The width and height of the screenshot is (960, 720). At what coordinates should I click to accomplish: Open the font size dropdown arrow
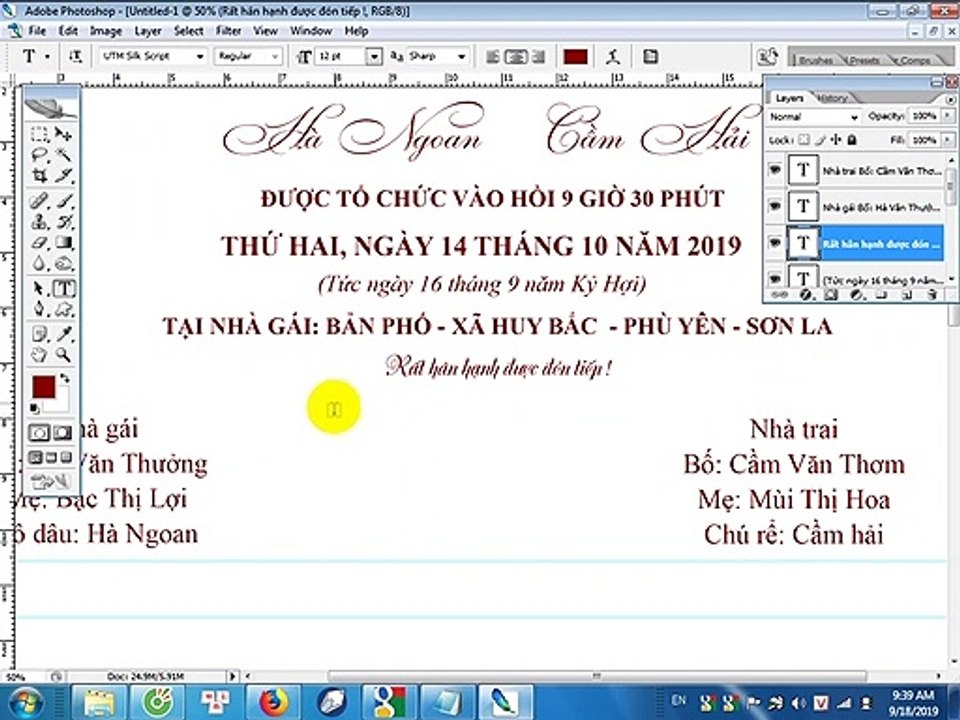pos(374,57)
